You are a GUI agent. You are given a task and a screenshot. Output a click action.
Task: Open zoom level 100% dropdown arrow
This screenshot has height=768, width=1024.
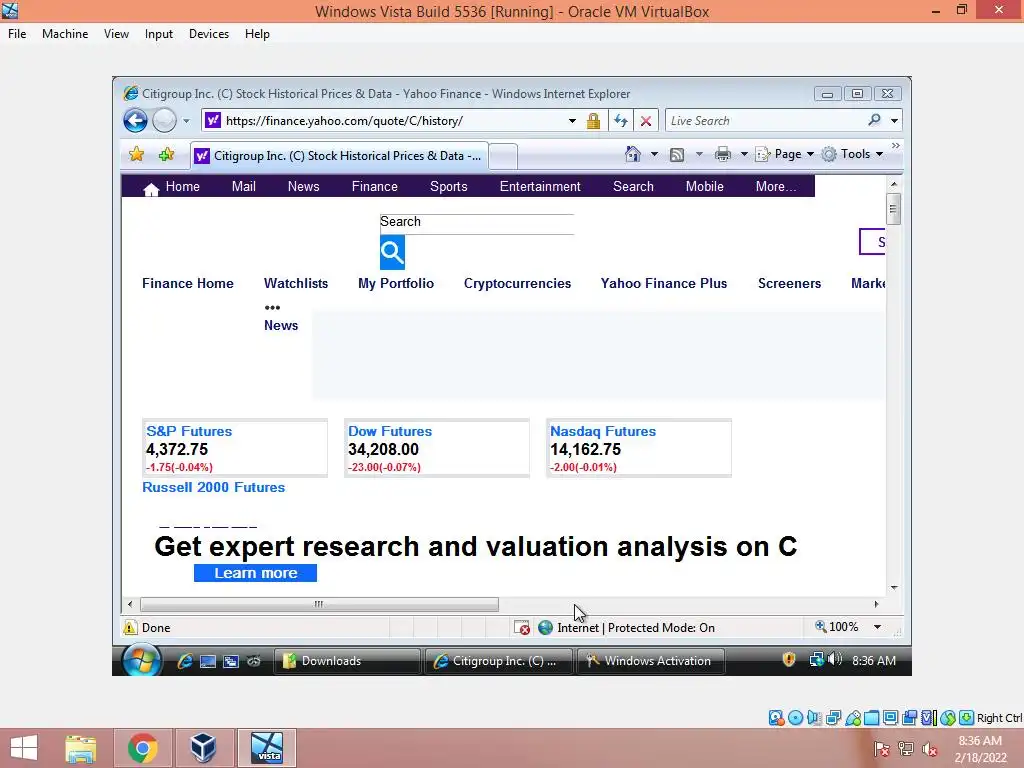click(877, 627)
